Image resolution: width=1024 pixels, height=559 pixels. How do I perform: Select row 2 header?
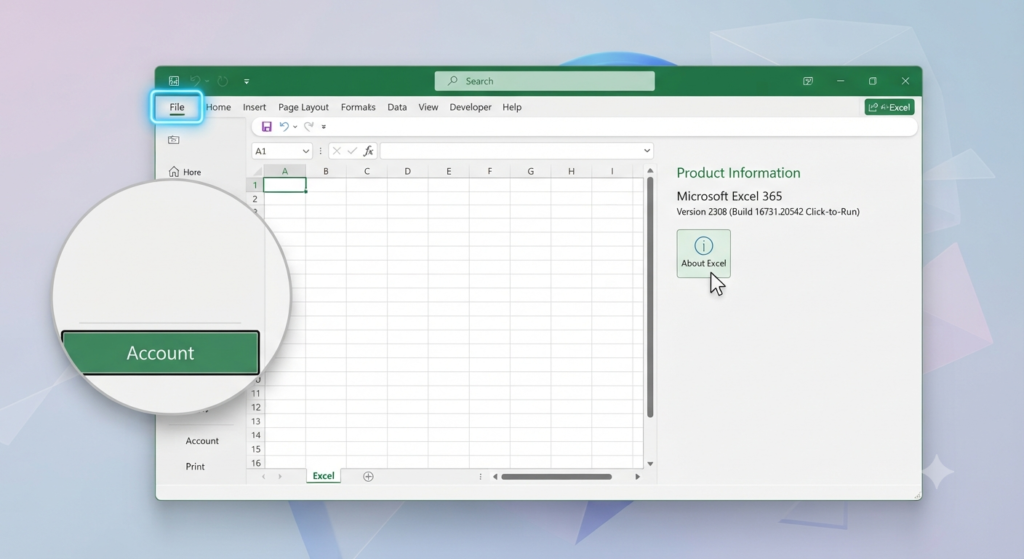point(255,199)
